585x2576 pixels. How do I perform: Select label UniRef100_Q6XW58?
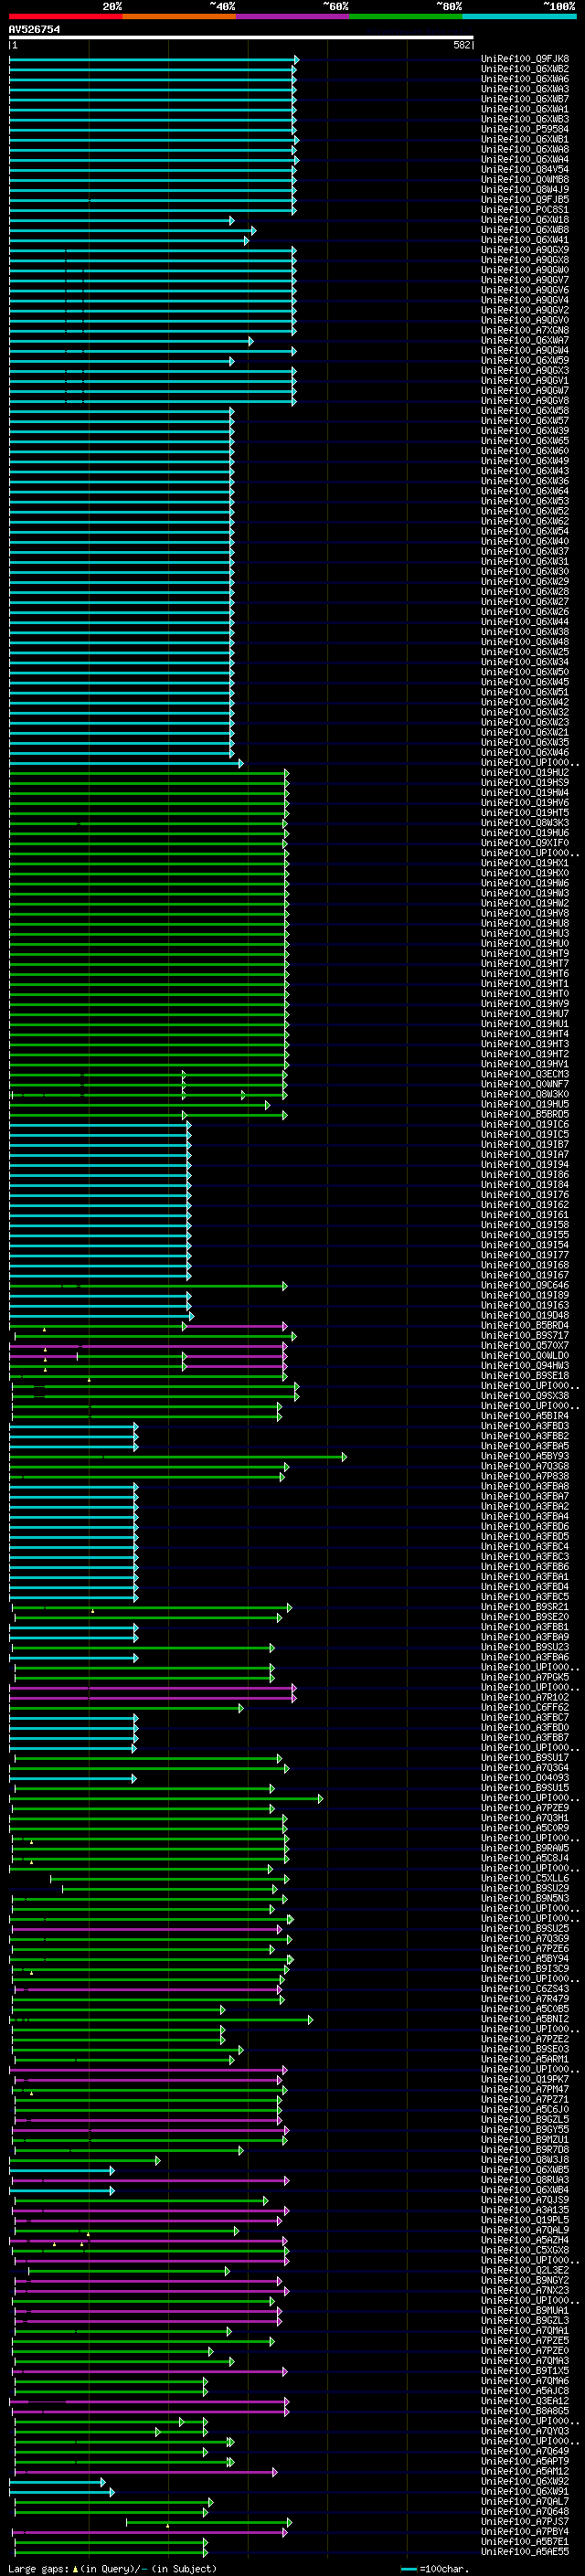coord(525,411)
